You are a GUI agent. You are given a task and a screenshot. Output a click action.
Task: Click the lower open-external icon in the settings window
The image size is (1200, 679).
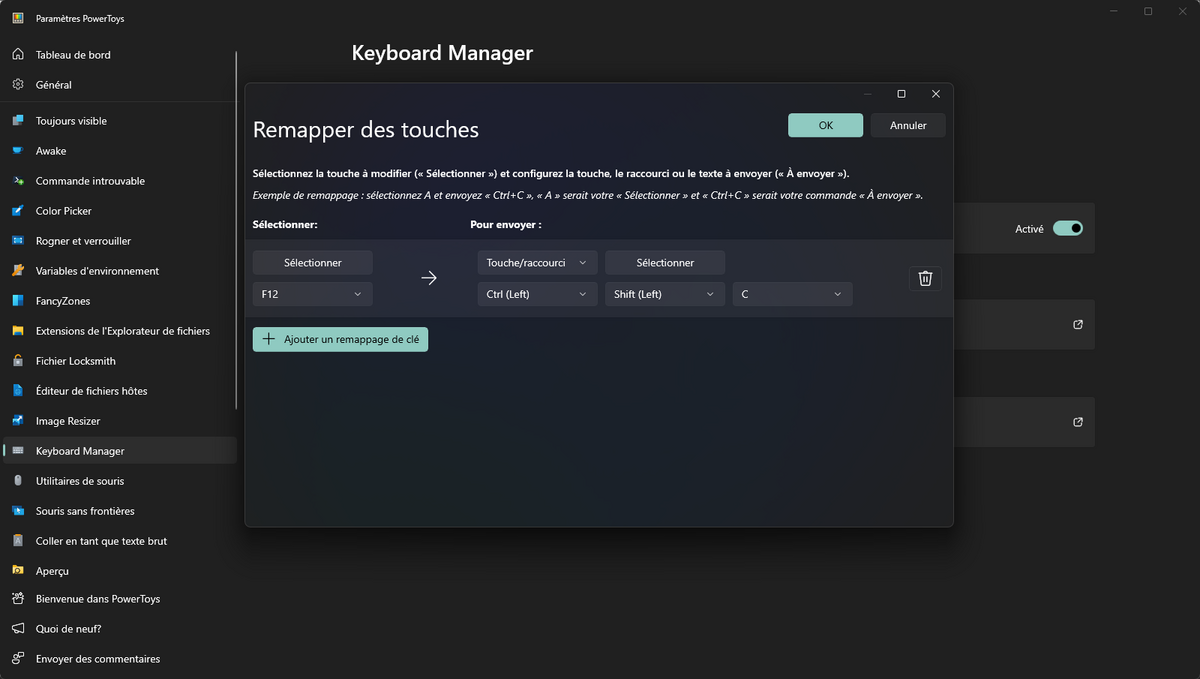click(1078, 422)
